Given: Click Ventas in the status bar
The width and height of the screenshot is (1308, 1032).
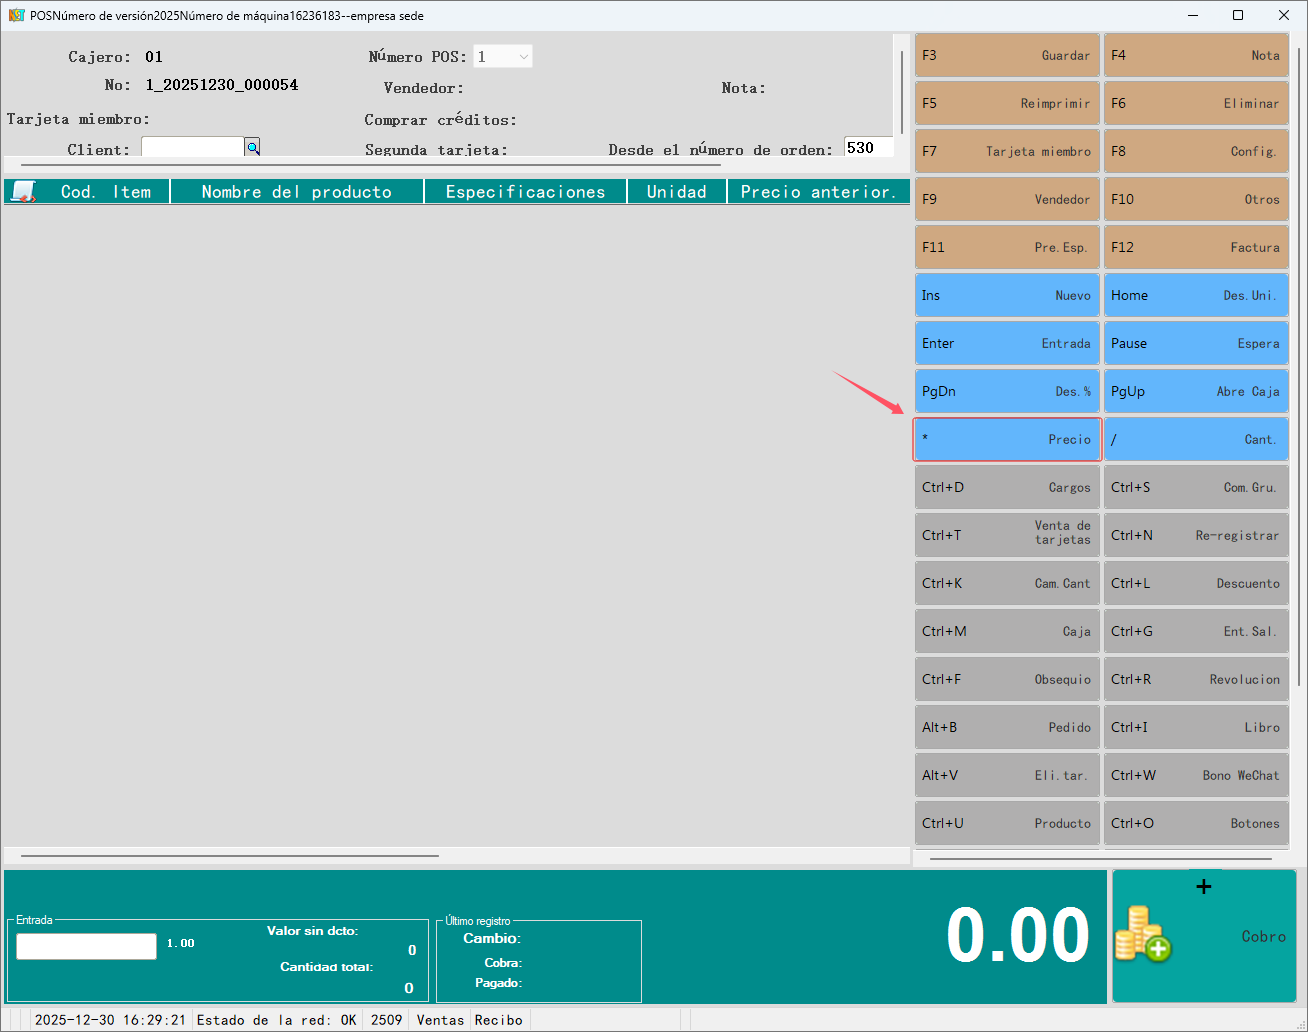Looking at the screenshot, I should pyautogui.click(x=440, y=1020).
